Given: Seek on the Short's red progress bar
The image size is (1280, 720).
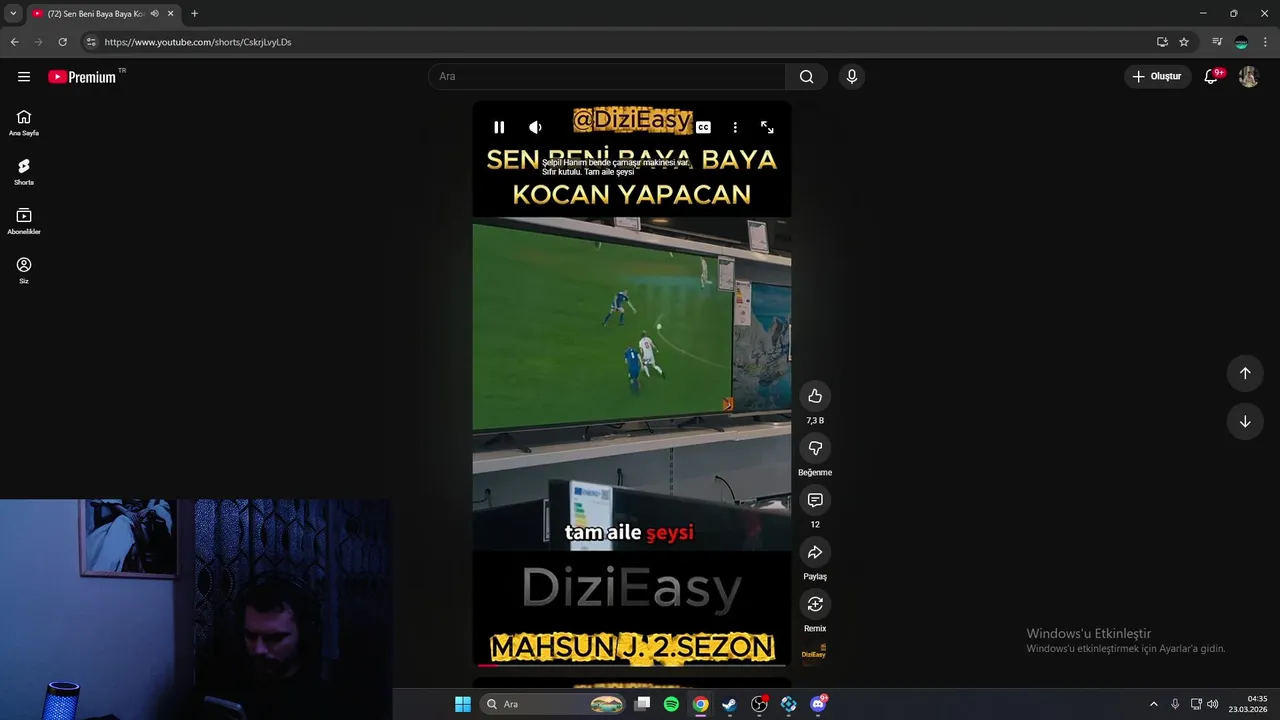Looking at the screenshot, I should (x=632, y=665).
